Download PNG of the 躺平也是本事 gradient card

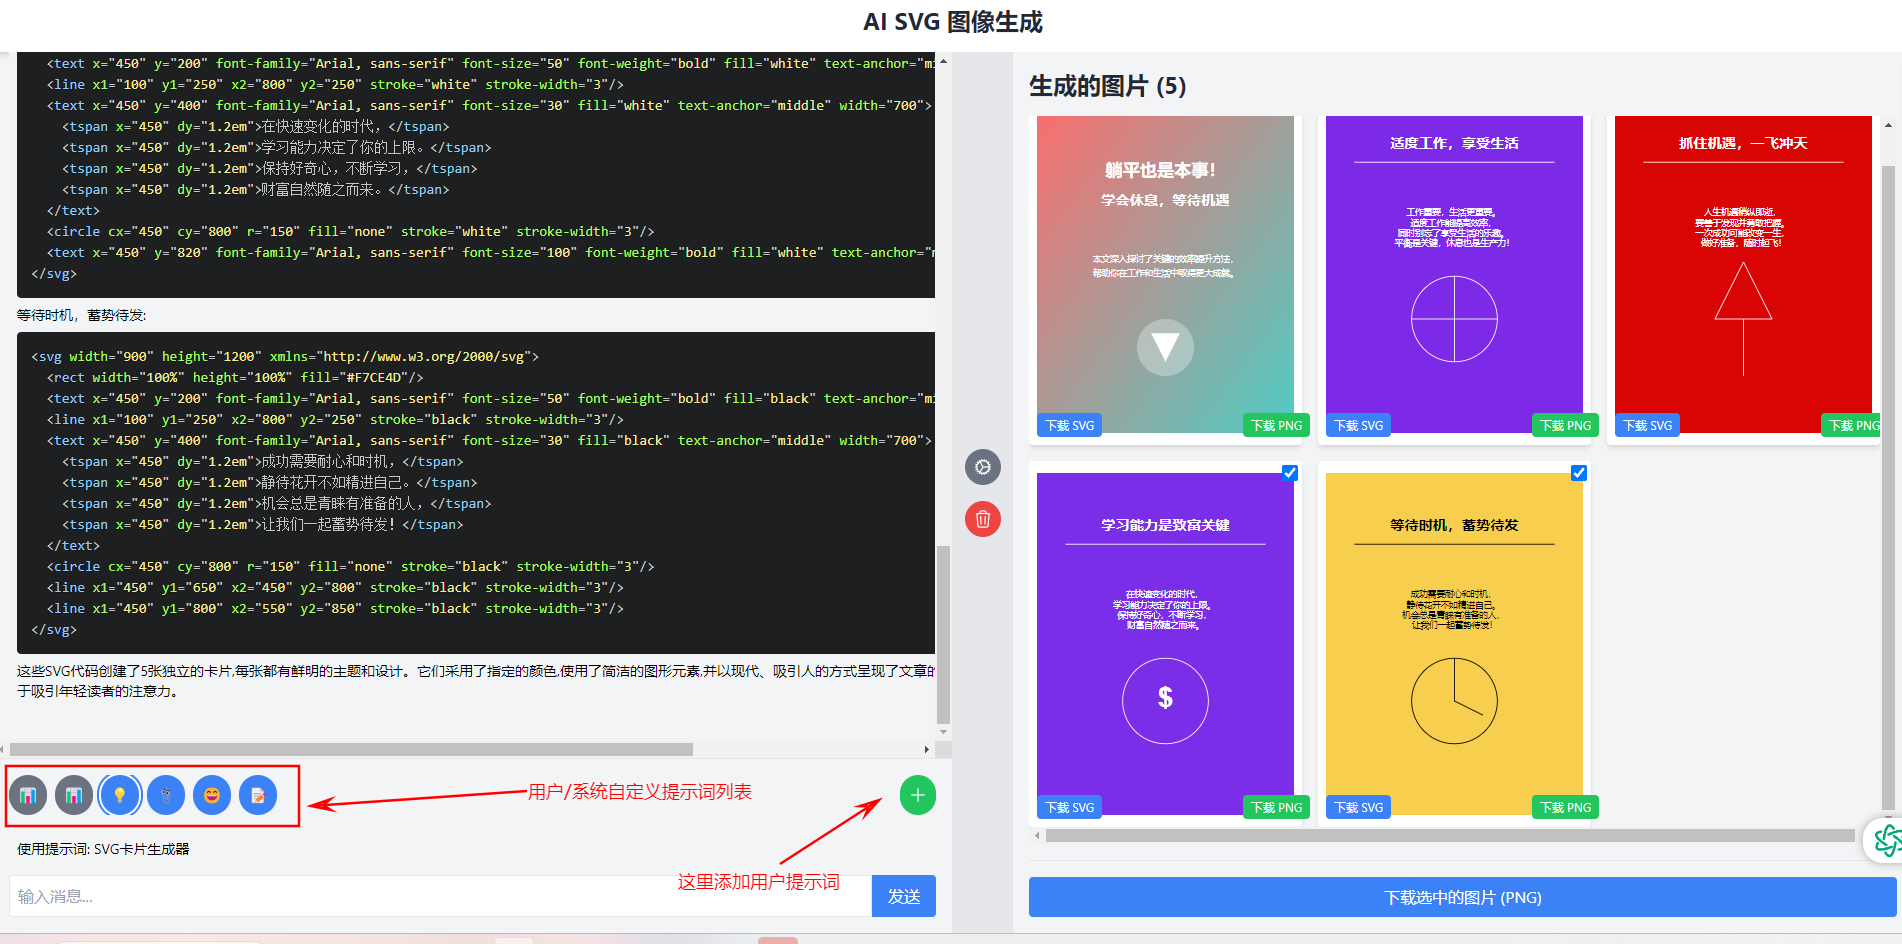pyautogui.click(x=1276, y=425)
